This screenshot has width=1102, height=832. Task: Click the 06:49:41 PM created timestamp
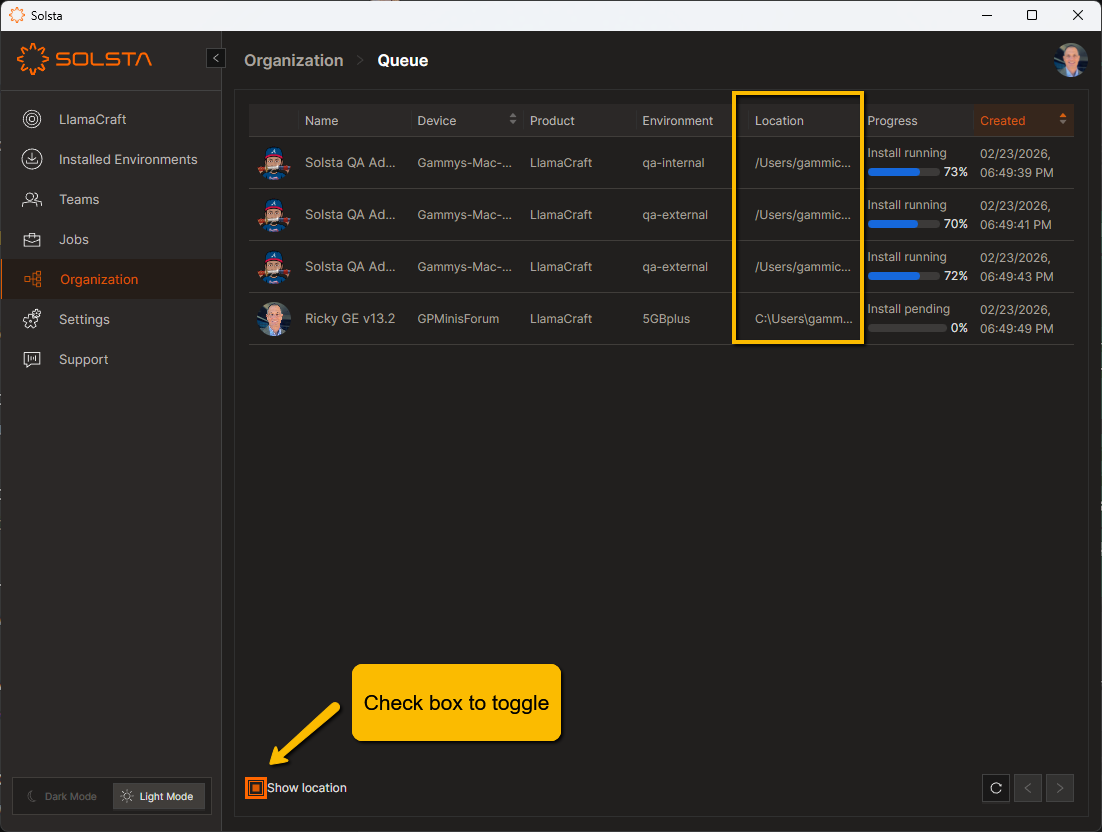click(x=1016, y=225)
